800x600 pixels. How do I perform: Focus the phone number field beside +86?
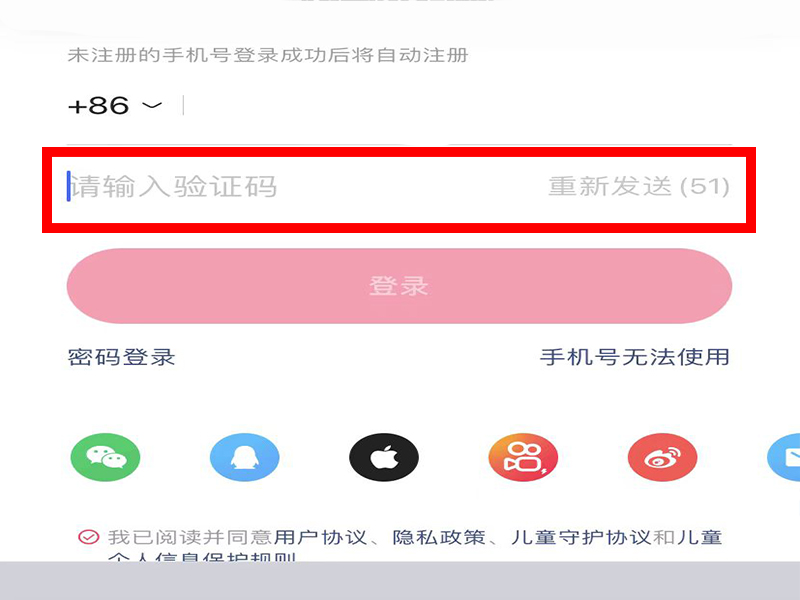[459, 106]
